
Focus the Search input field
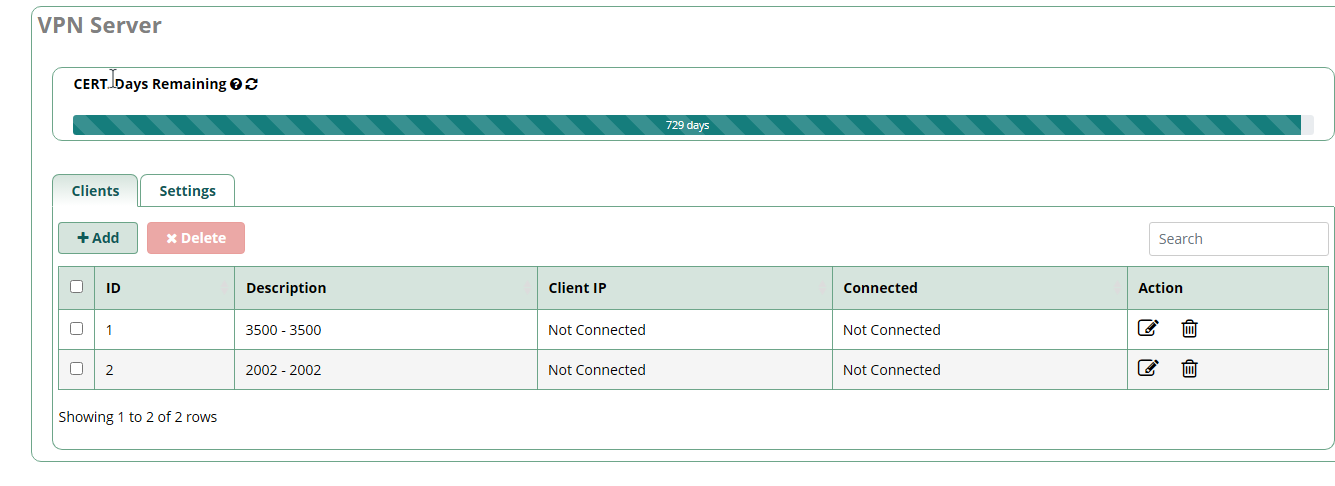click(x=1238, y=239)
